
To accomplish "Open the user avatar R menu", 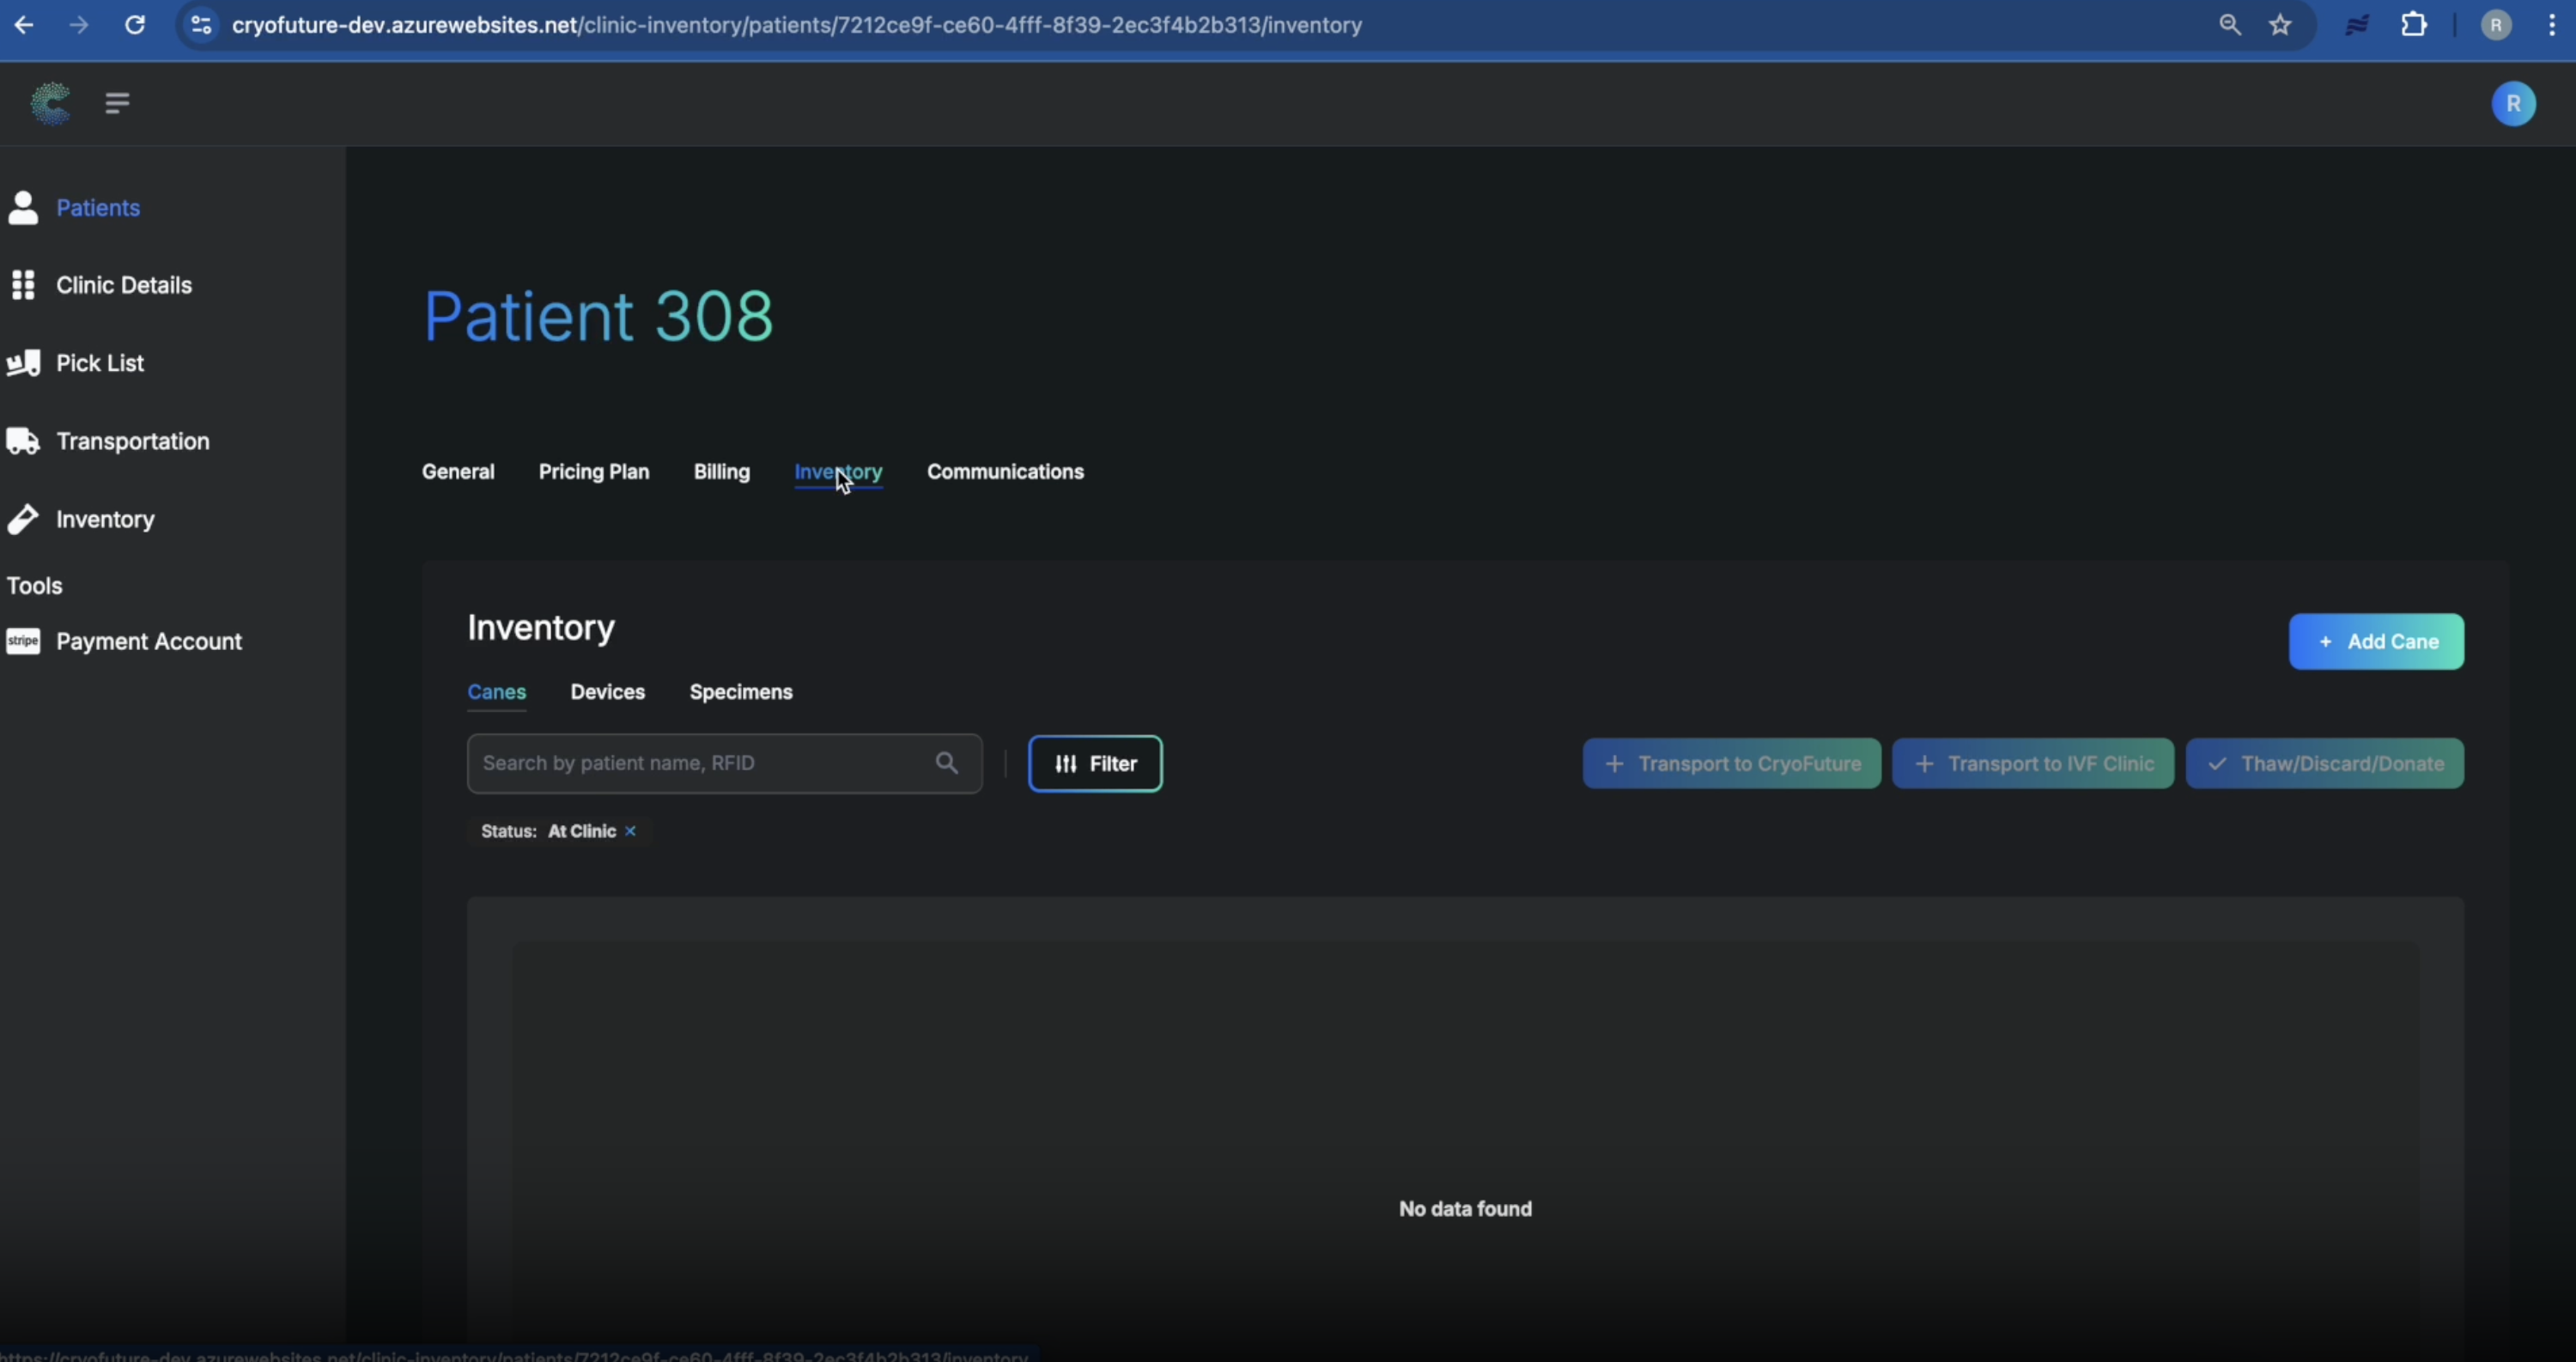I will 2512,104.
